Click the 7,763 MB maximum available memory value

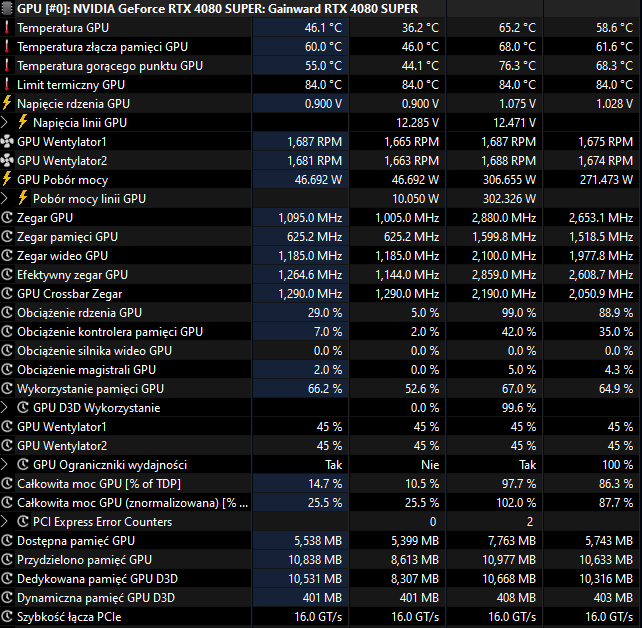(x=512, y=541)
